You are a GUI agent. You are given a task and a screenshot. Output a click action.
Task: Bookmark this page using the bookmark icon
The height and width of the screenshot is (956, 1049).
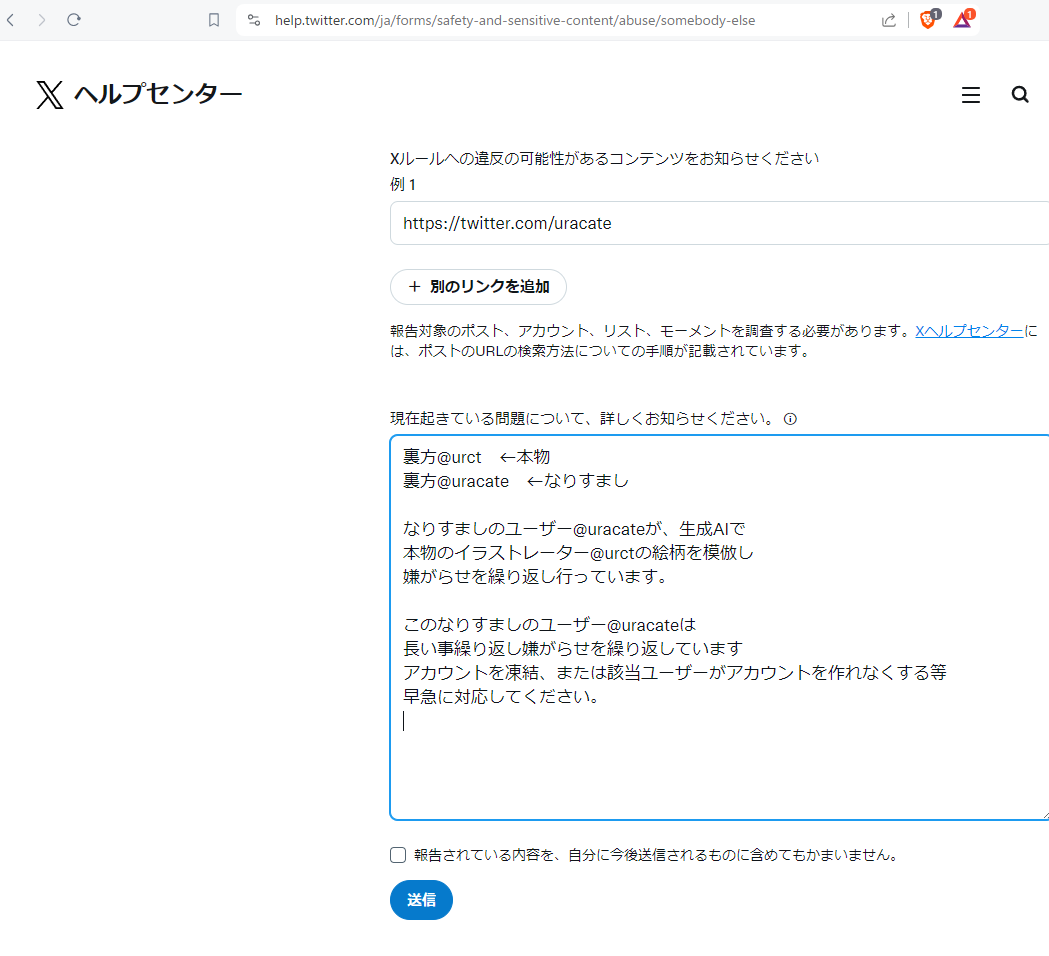coord(213,20)
